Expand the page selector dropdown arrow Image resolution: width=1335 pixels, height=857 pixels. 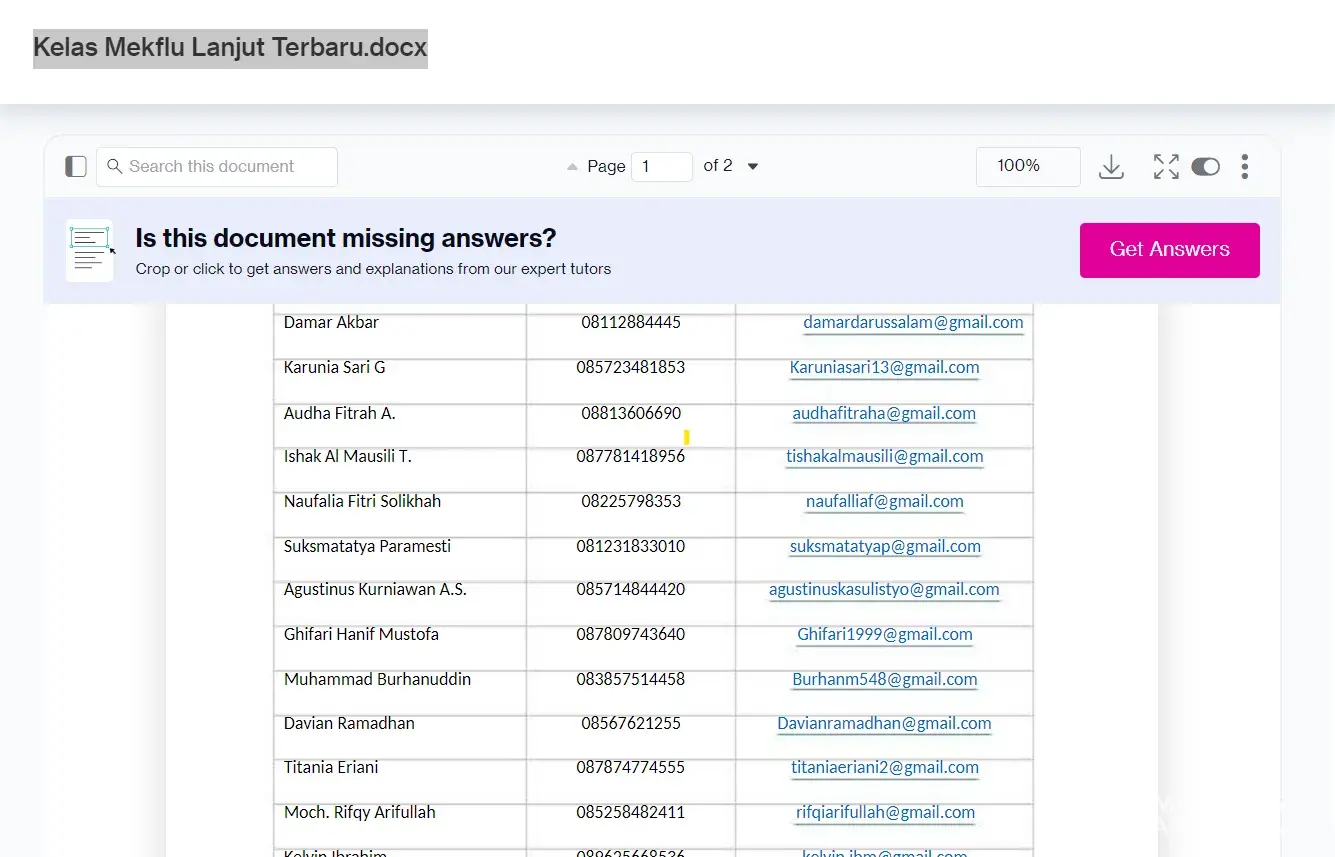(753, 167)
